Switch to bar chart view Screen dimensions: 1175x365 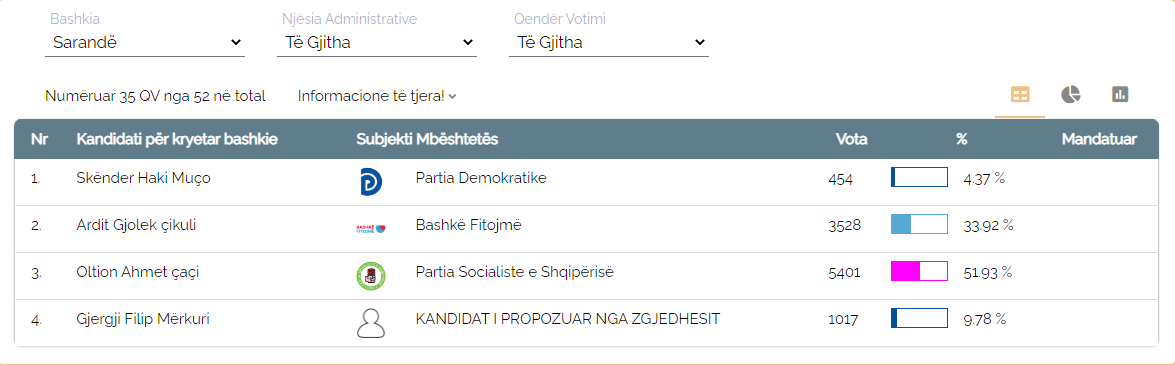click(x=1120, y=94)
